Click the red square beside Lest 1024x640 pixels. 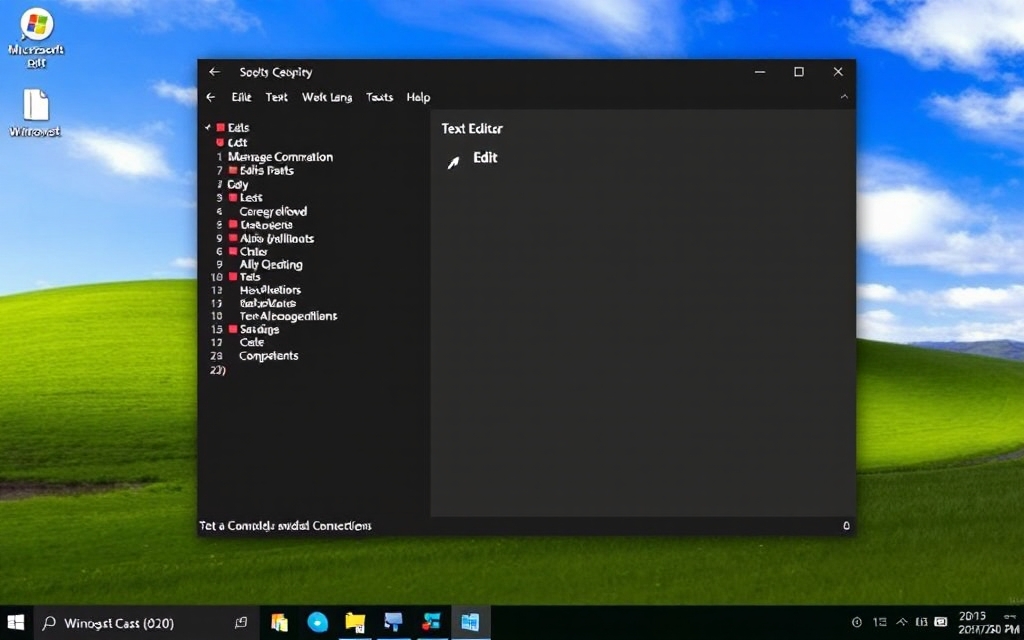click(x=233, y=197)
